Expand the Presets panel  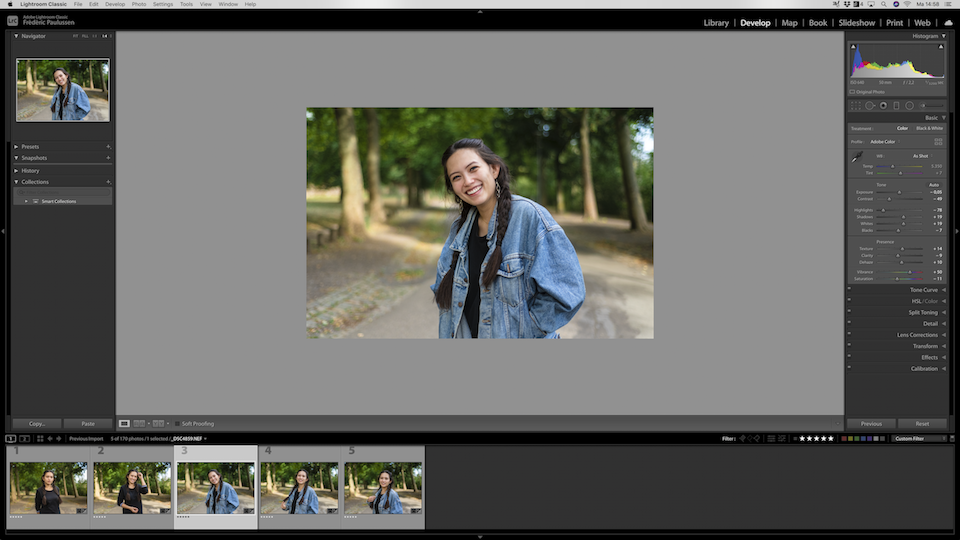(17, 146)
